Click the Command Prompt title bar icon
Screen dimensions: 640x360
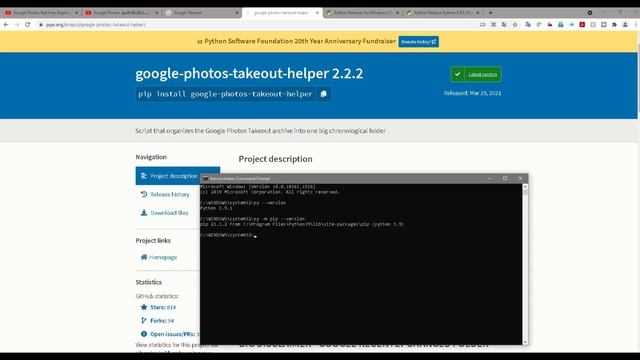tap(205, 178)
